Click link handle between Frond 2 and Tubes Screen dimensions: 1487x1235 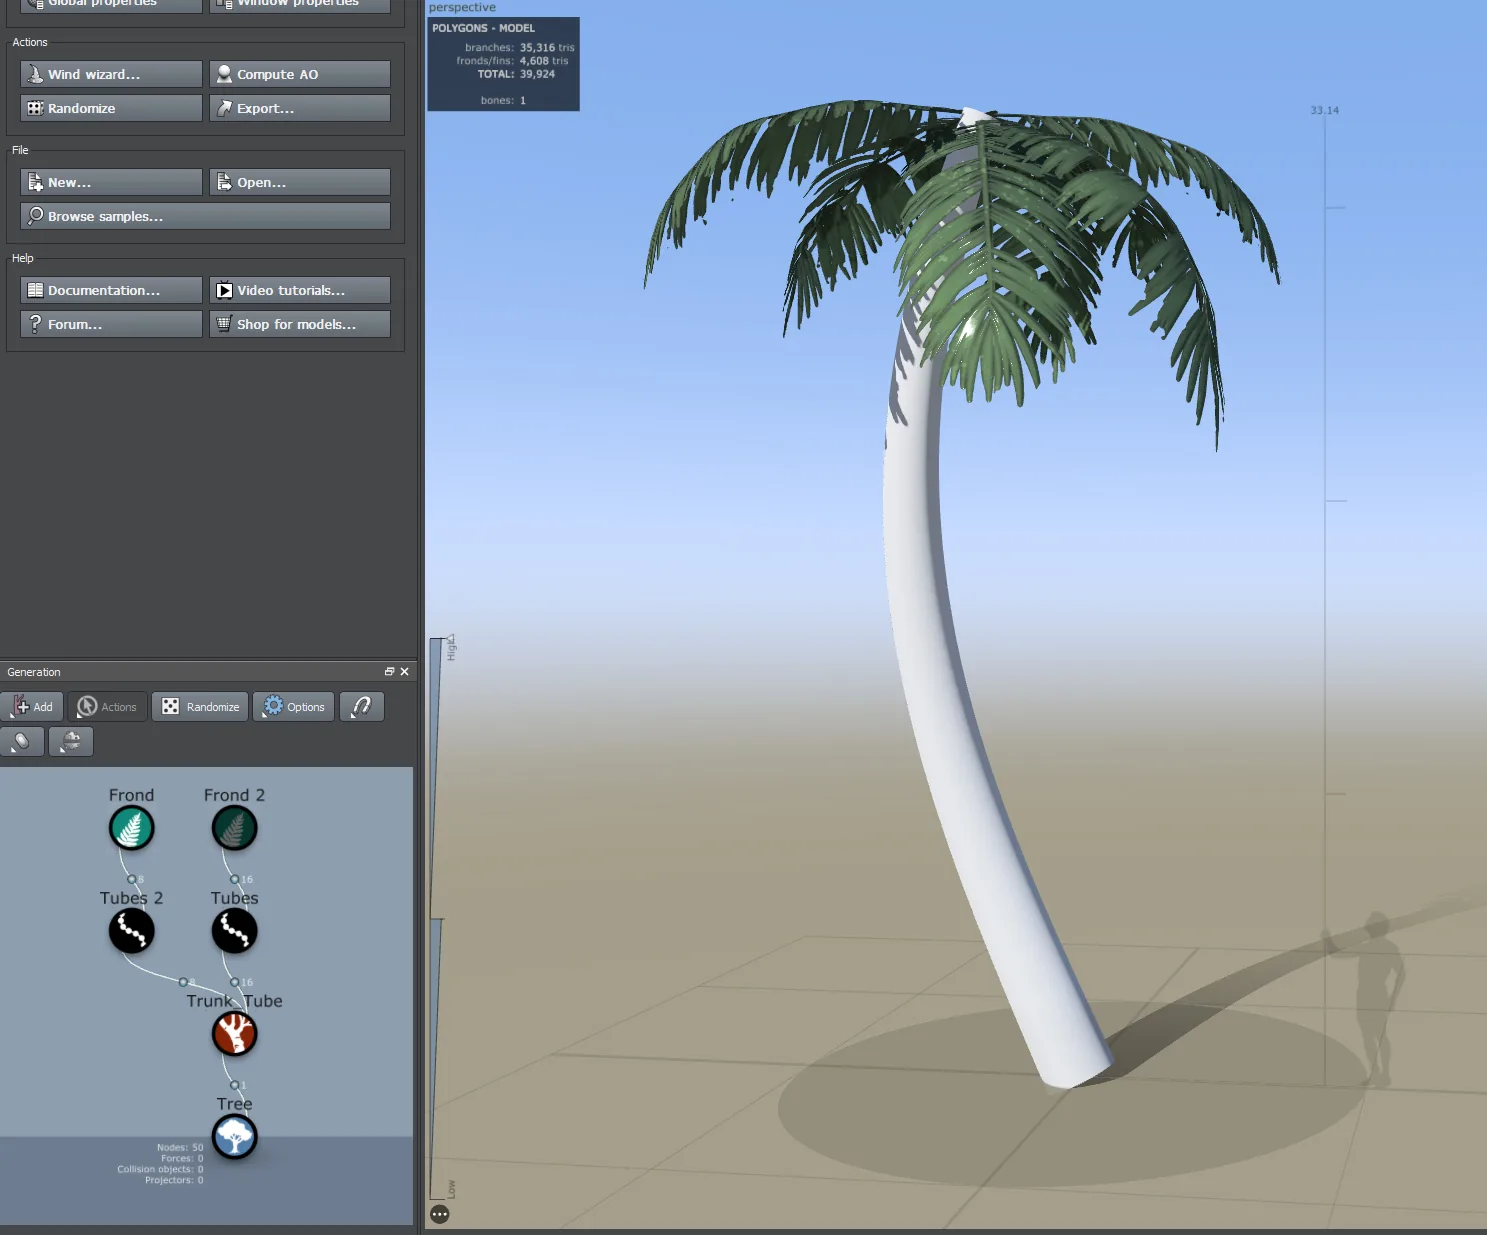[x=235, y=879]
